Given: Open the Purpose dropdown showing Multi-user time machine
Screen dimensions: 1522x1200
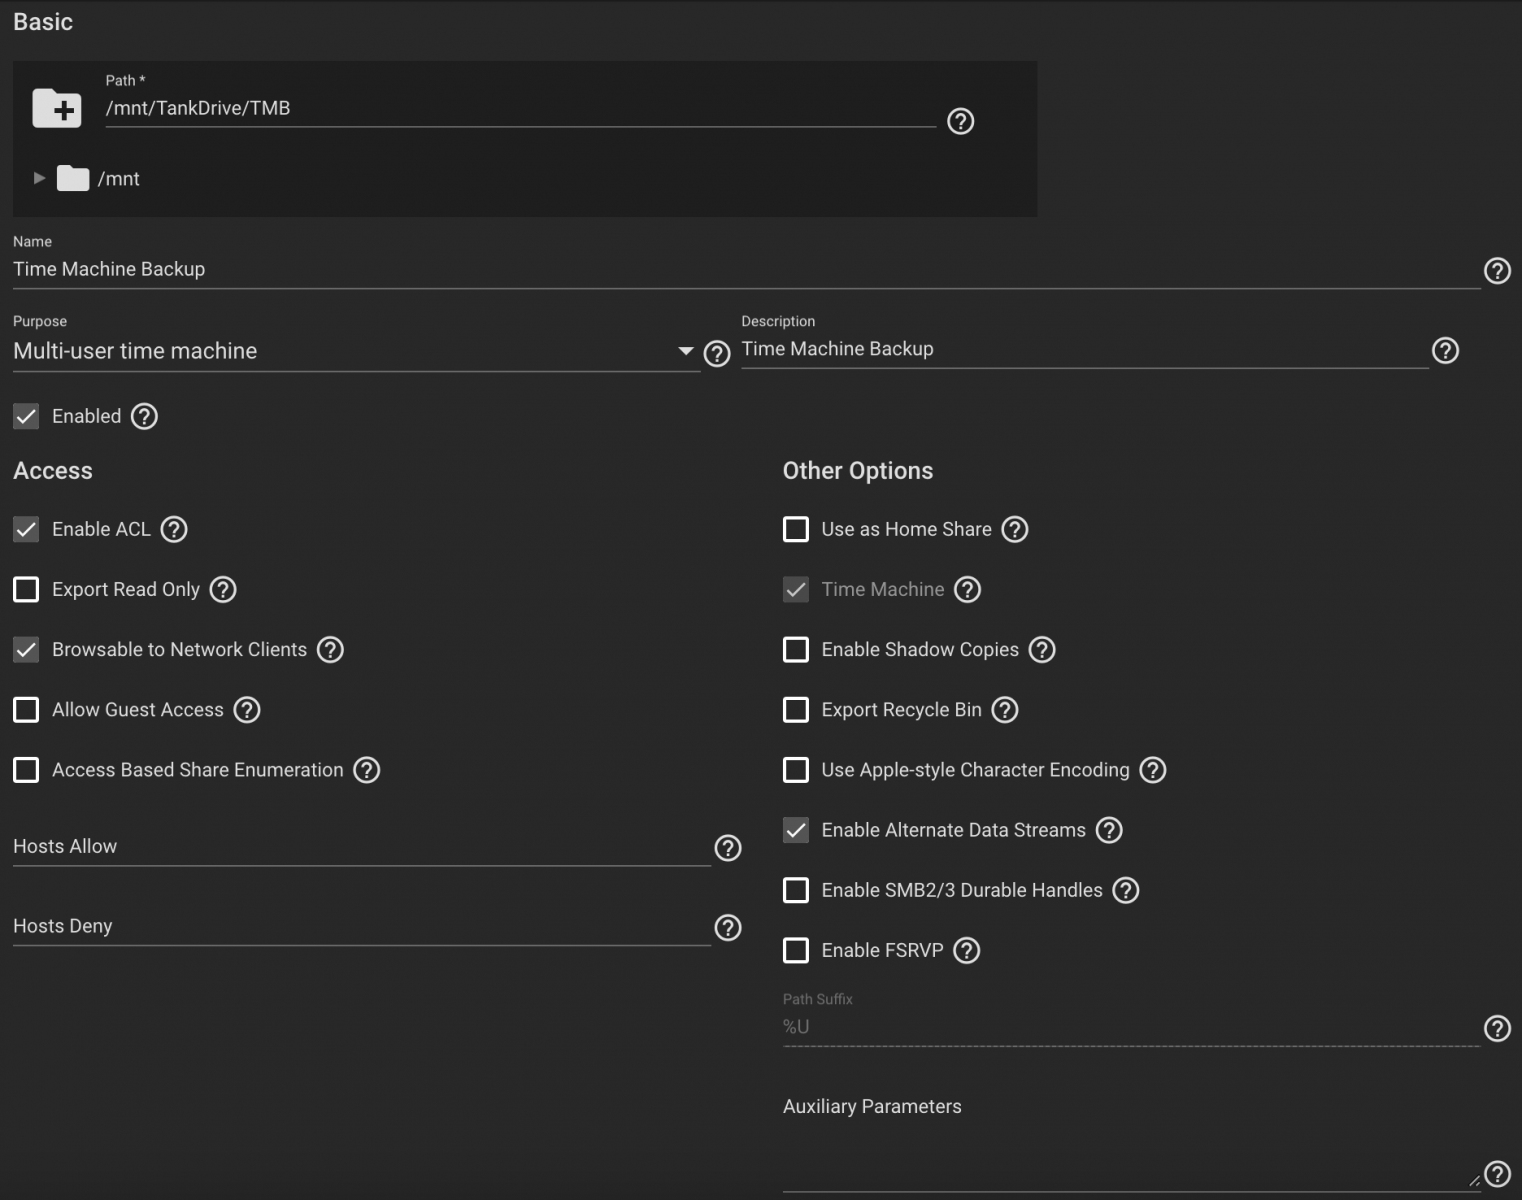Looking at the screenshot, I should [x=356, y=351].
